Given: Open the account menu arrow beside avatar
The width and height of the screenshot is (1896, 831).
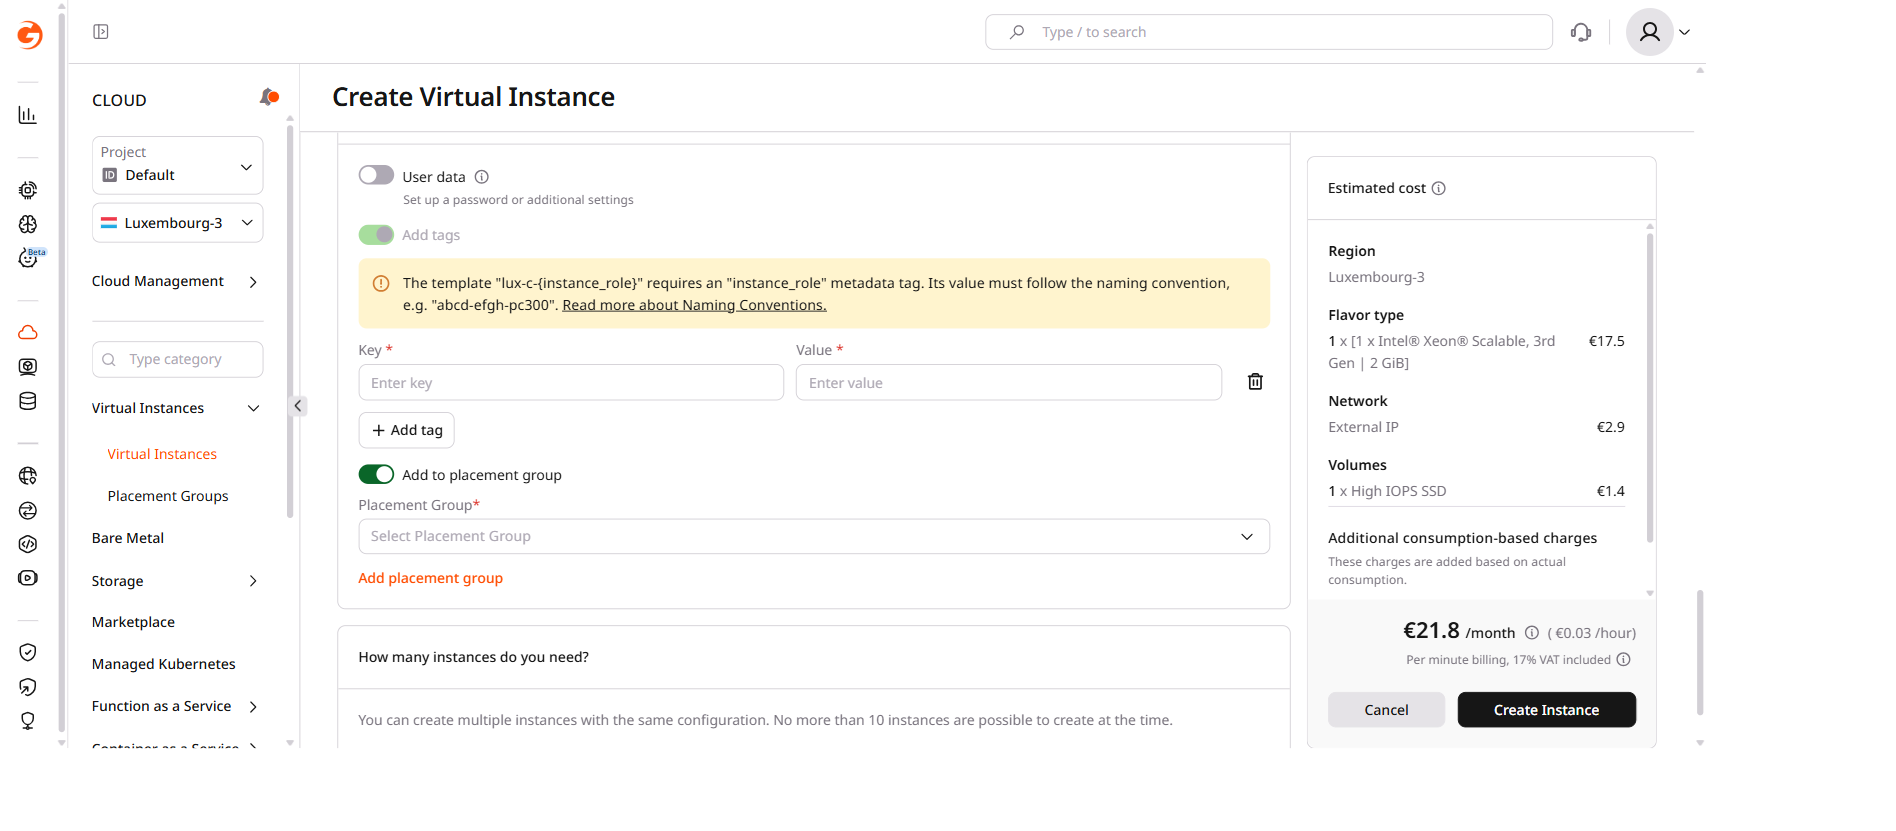Looking at the screenshot, I should point(1685,32).
